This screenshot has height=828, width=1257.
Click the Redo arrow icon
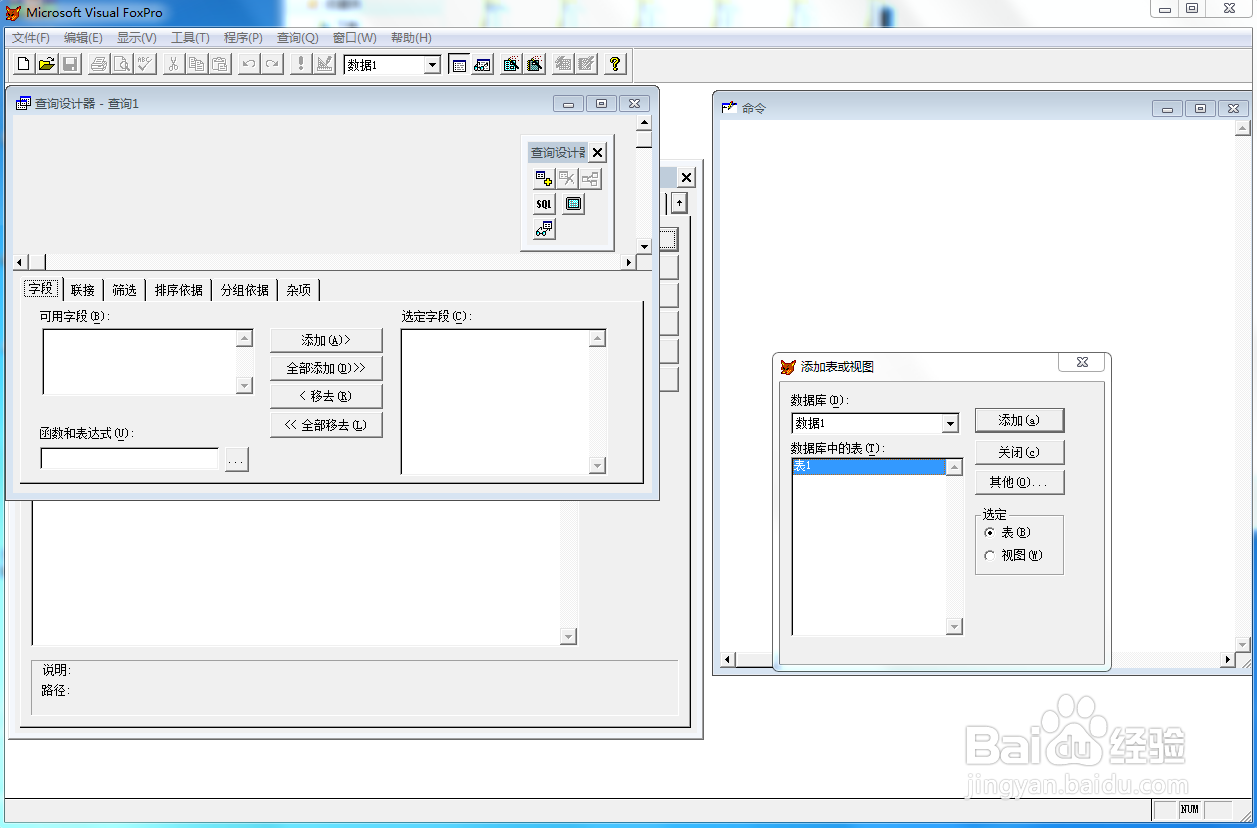[271, 65]
